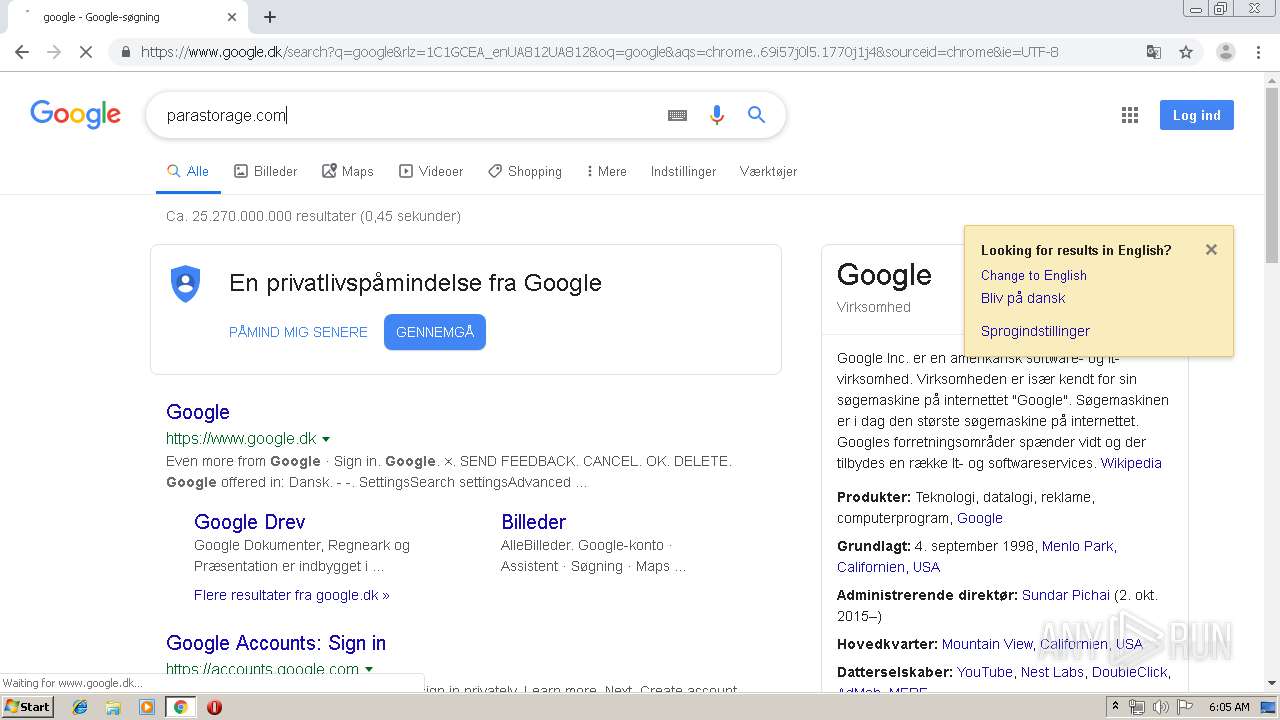Click the flag icon in the system tray
Image resolution: width=1280 pixels, height=720 pixels.
click(1185, 707)
